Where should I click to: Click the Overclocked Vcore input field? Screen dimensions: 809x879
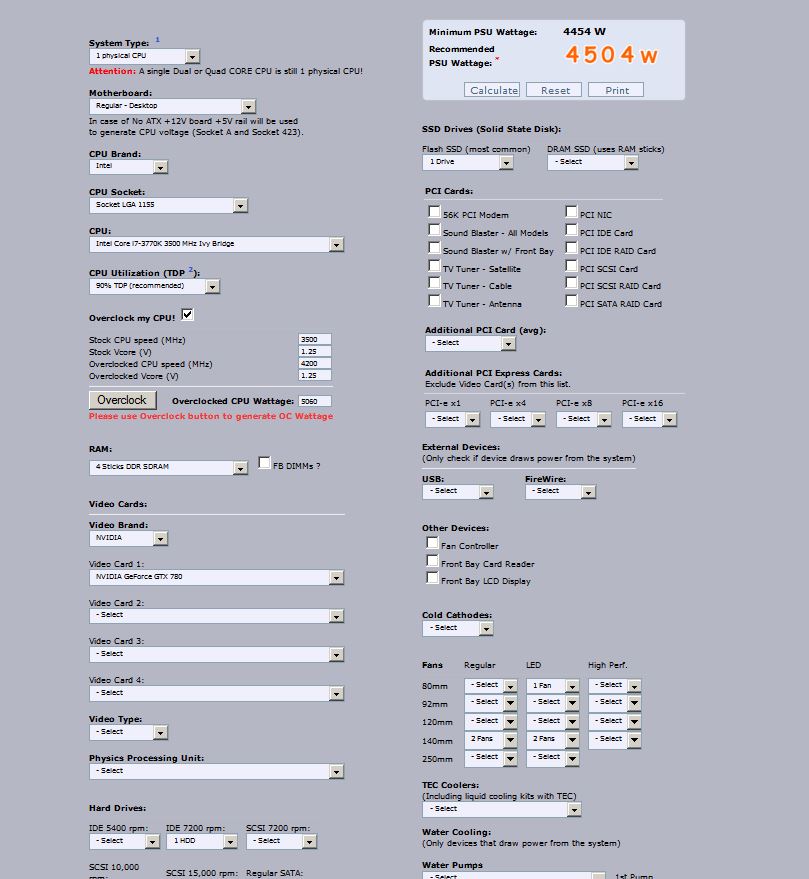pyautogui.click(x=315, y=376)
